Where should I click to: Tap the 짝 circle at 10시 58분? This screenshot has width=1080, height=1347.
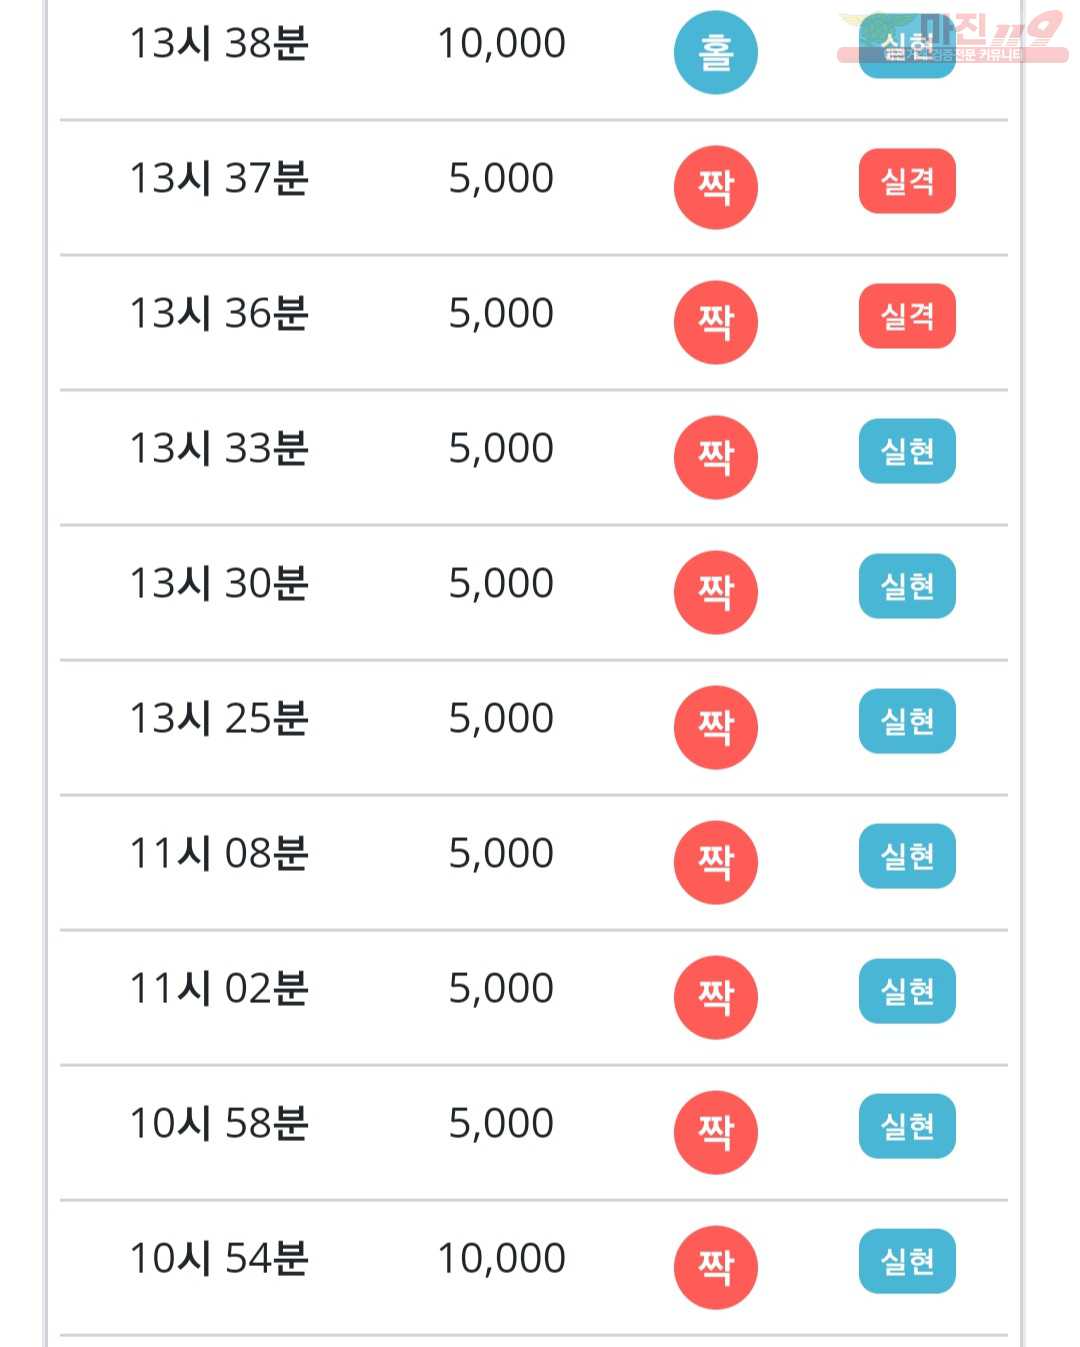[x=715, y=1132]
